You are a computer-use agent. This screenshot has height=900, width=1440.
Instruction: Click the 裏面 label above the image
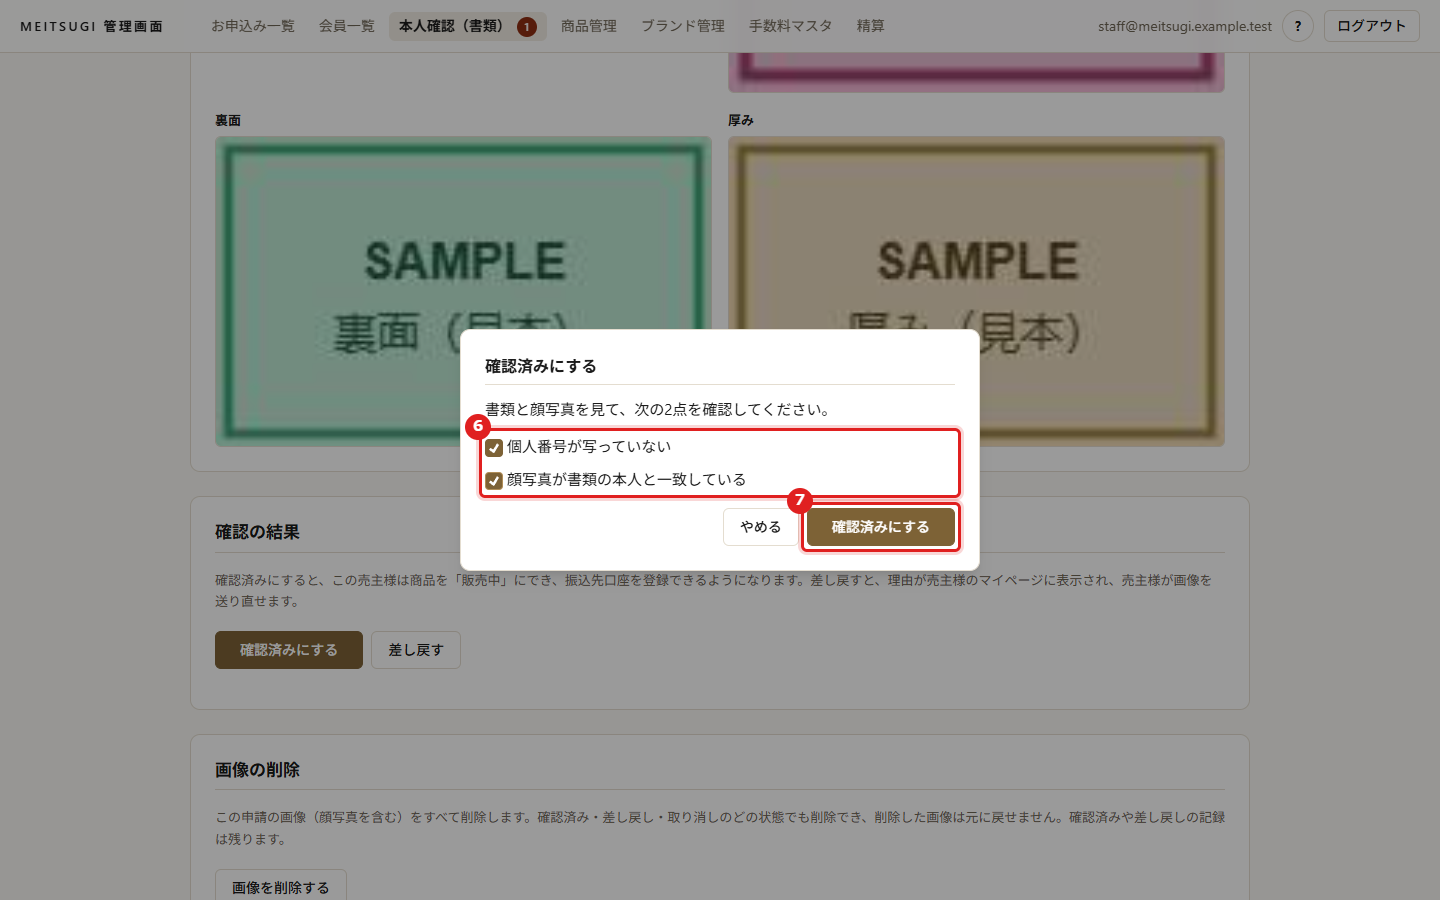point(228,120)
